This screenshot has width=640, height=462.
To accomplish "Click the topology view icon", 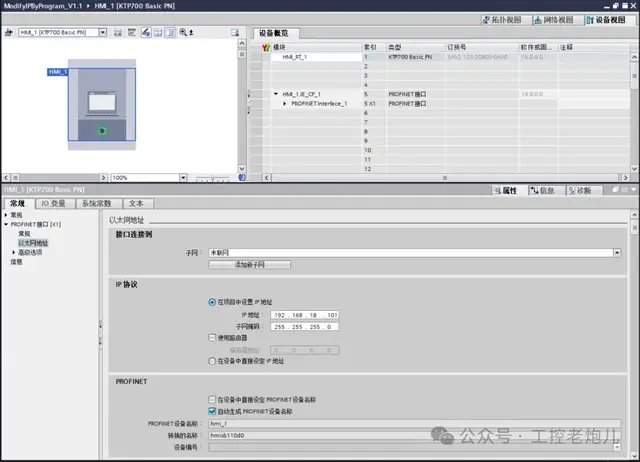I will point(486,20).
